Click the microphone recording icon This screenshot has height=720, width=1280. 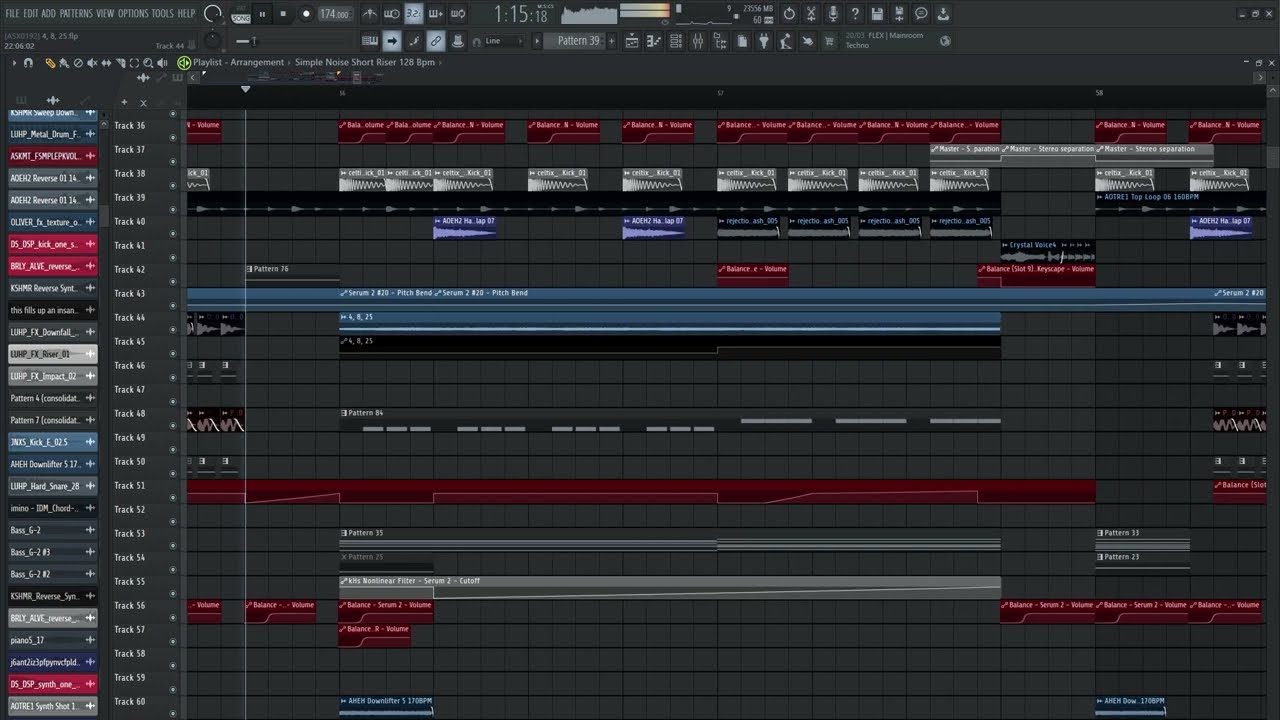click(x=832, y=14)
